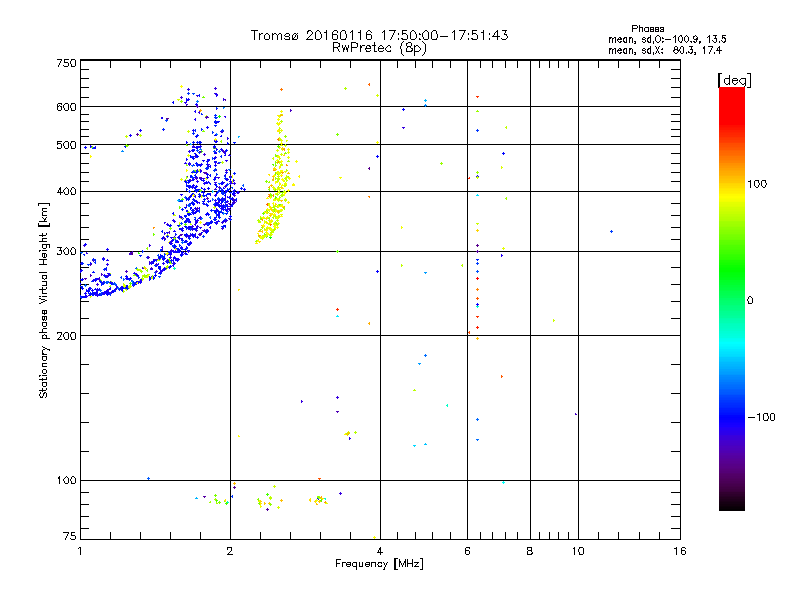
Task: Click the yellow 100 degree colorbar region
Action: pos(732,184)
